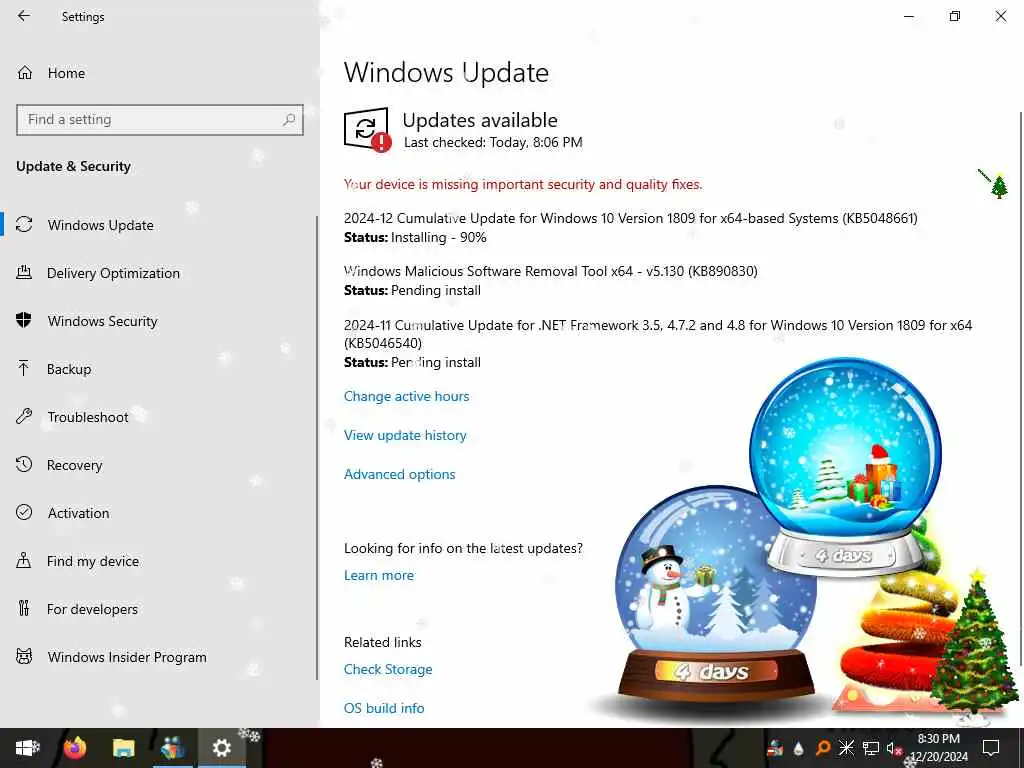The height and width of the screenshot is (768, 1024).
Task: Click the Backup upward arrow icon
Action: pyautogui.click(x=24, y=368)
